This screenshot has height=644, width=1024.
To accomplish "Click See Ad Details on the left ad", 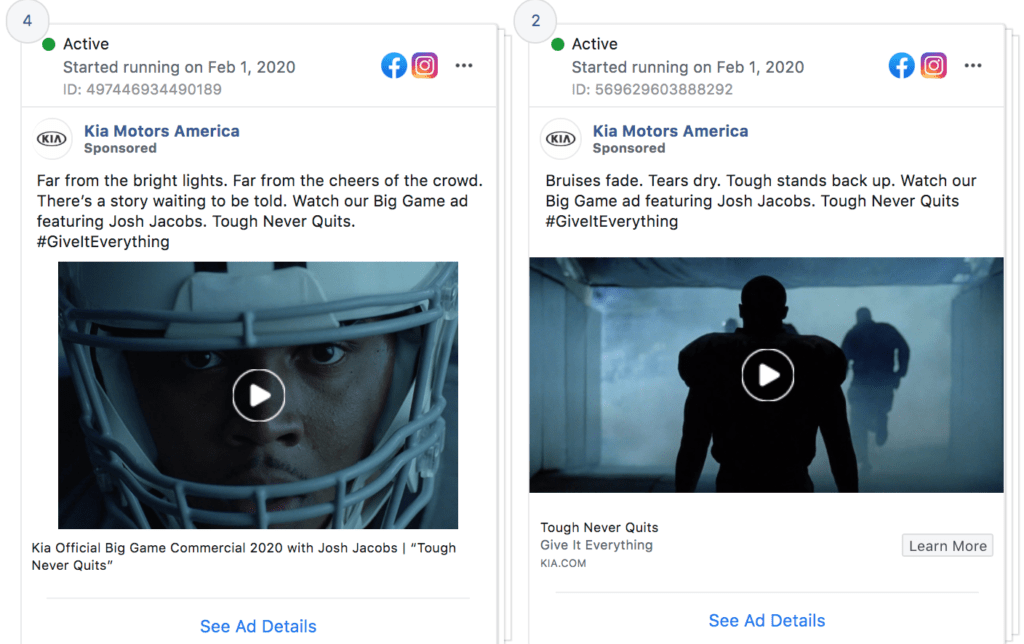I will pyautogui.click(x=258, y=626).
